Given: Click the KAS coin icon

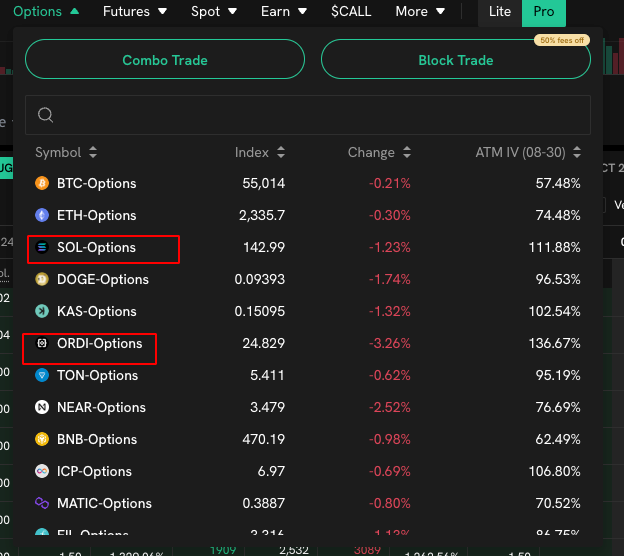Looking at the screenshot, I should click(x=42, y=312).
